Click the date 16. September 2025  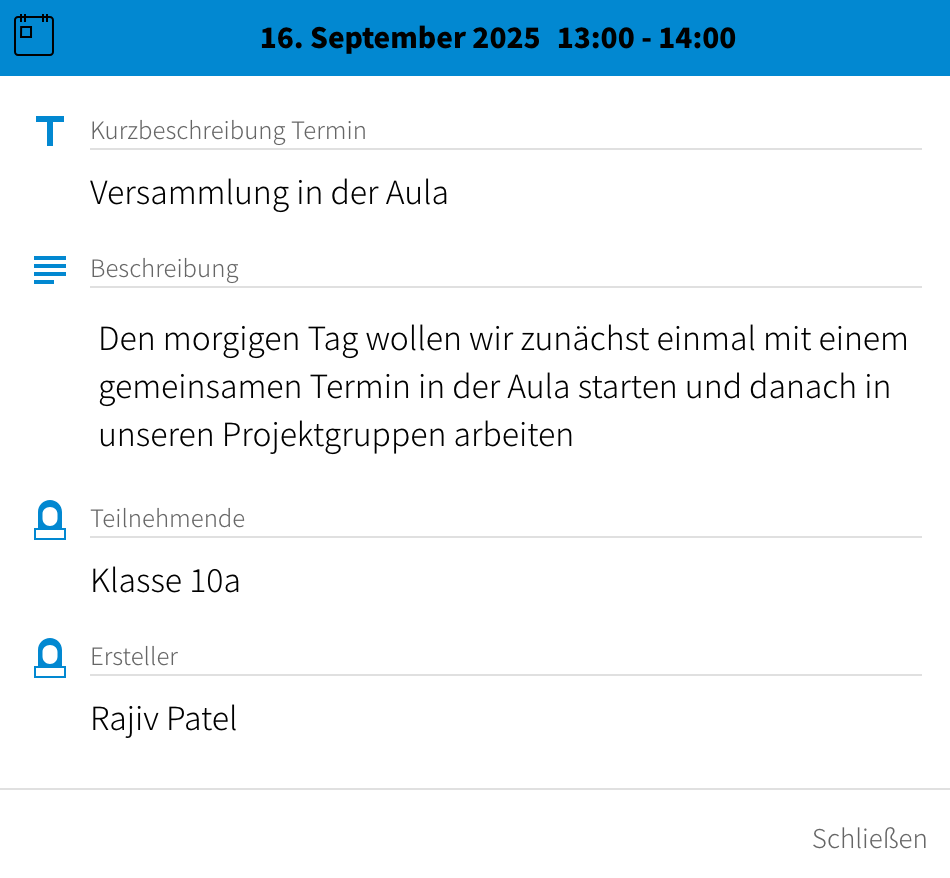399,38
